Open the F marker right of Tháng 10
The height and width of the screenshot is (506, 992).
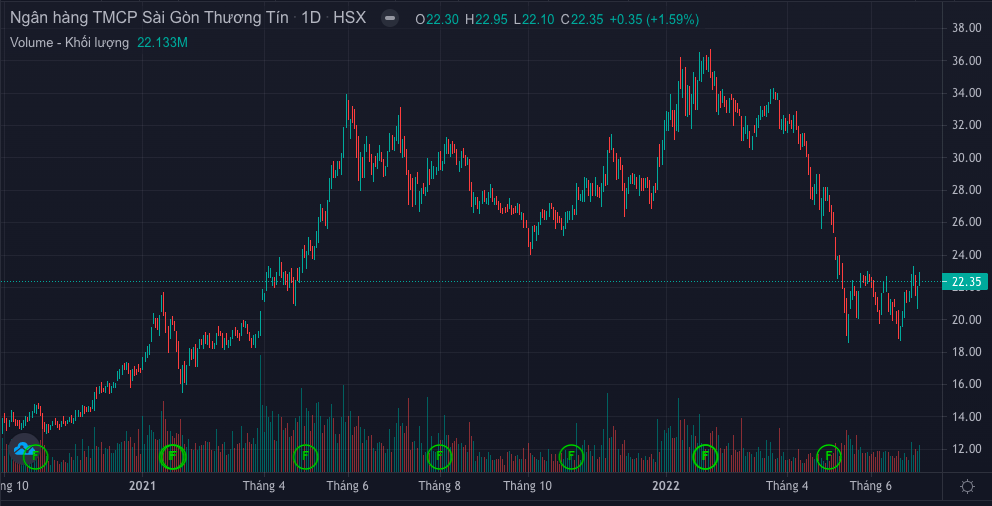pyautogui.click(x=571, y=457)
